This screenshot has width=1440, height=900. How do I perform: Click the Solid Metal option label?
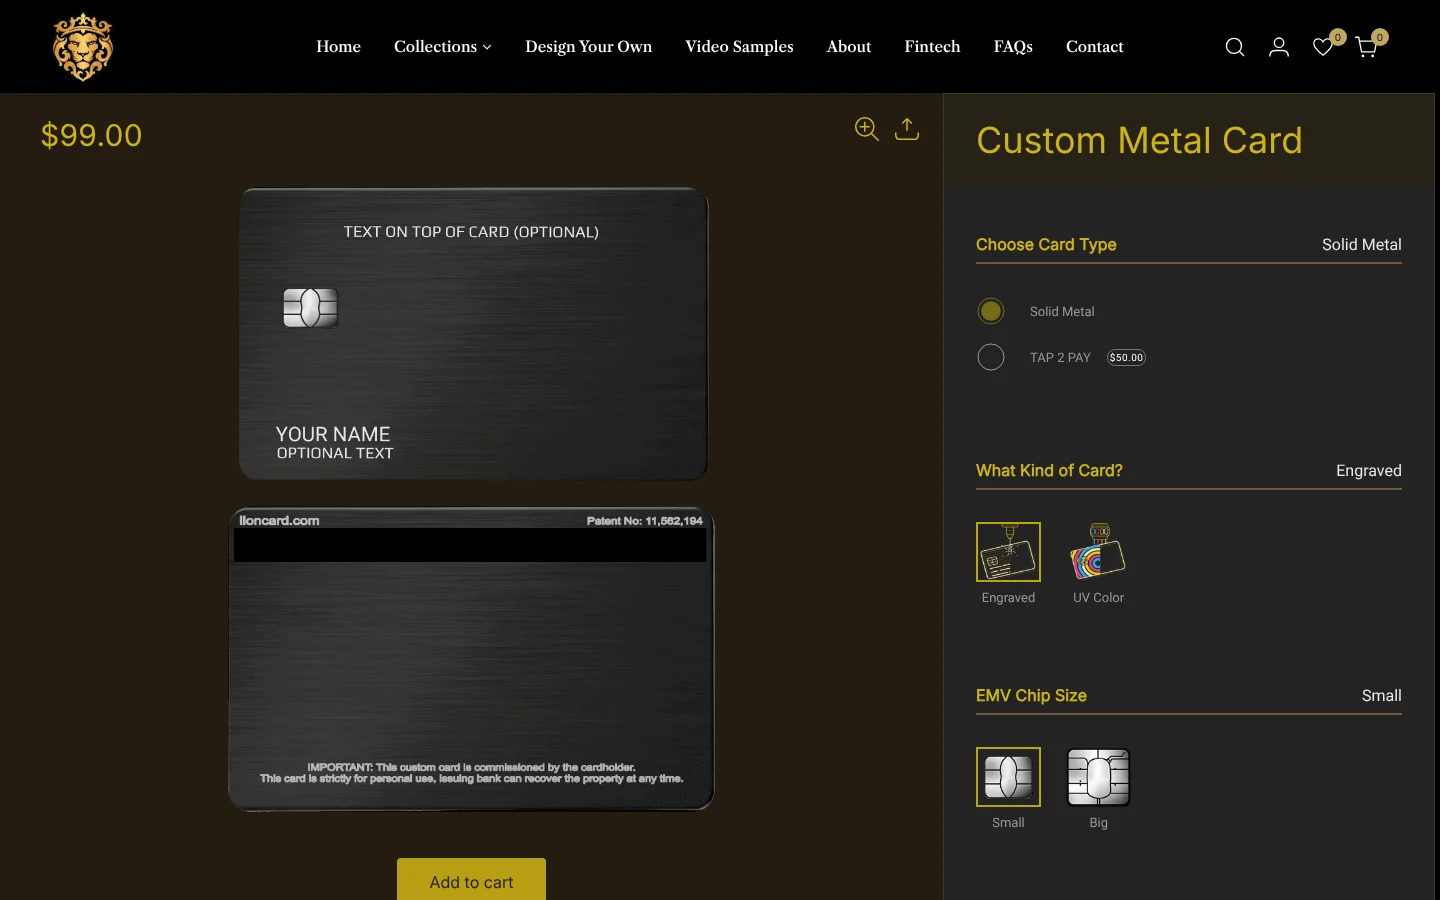1062,312
